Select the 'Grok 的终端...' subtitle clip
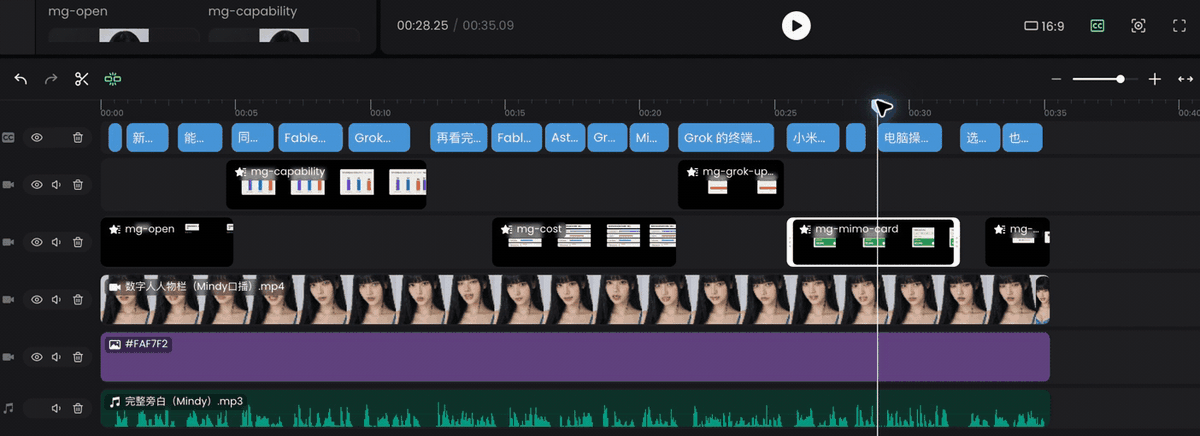The width and height of the screenshot is (1200, 436). 727,138
